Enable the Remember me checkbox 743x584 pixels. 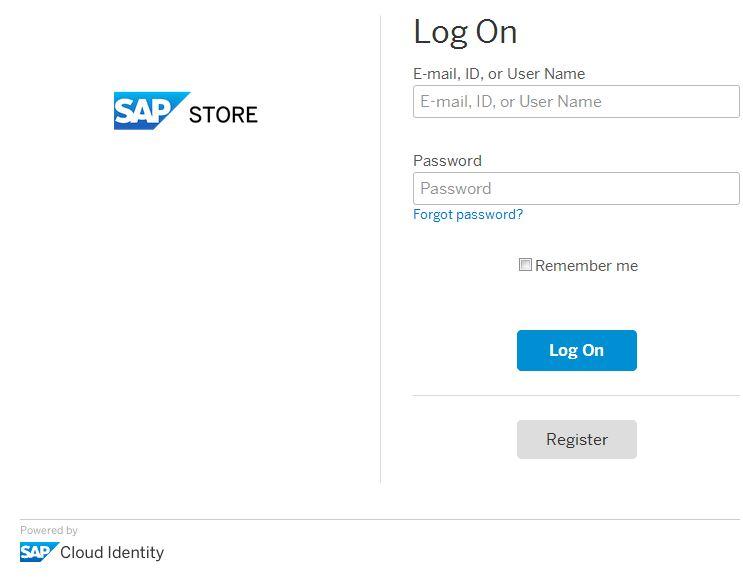(x=525, y=265)
